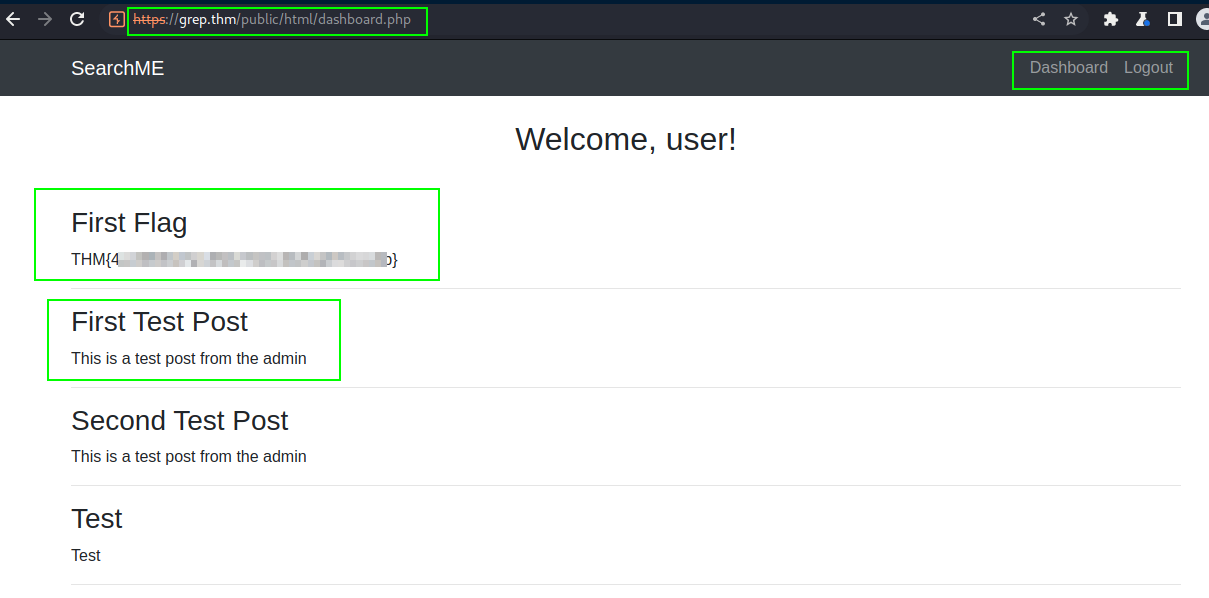Screen dimensions: 1209x598
Task: Click description text under First Test Post
Action: (189, 358)
